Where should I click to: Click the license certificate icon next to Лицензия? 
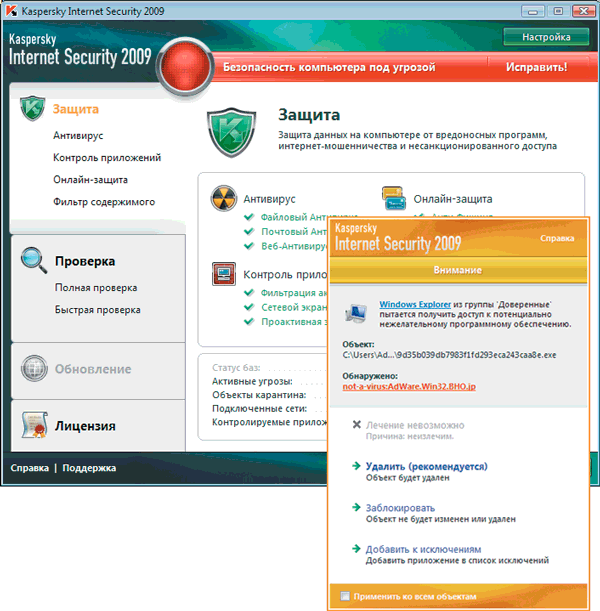coord(34,425)
